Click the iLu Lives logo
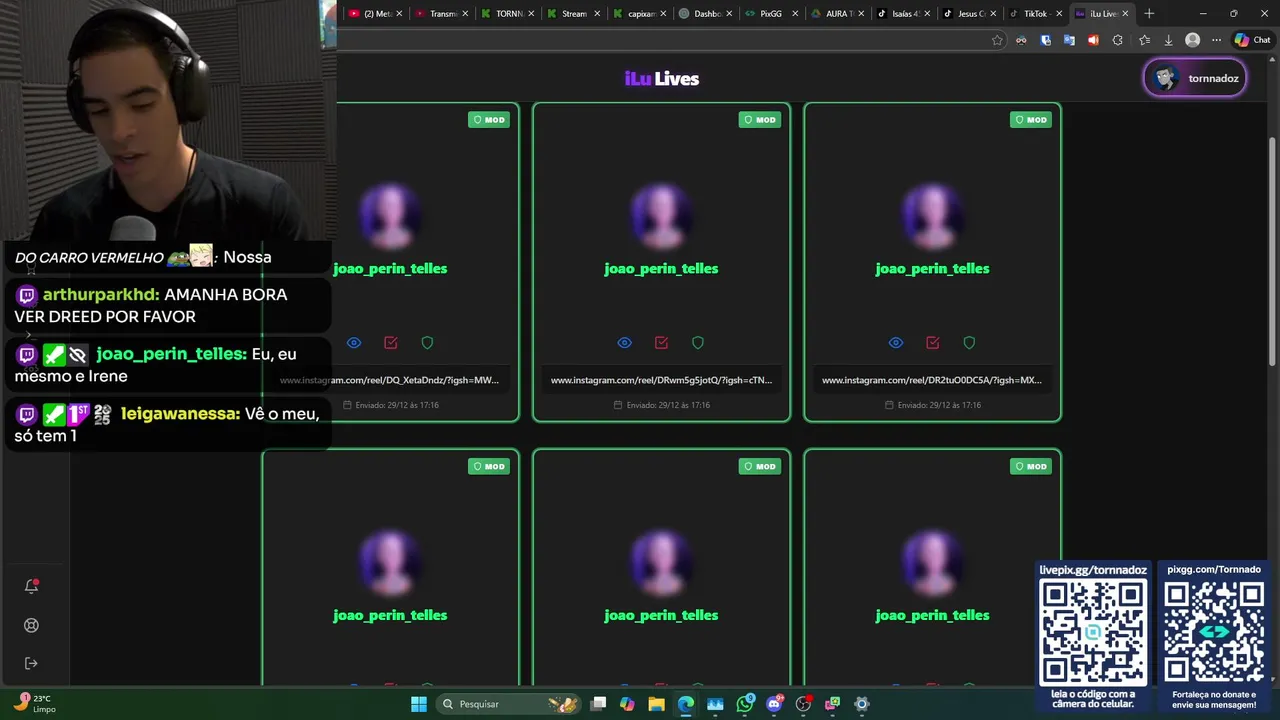Image resolution: width=1280 pixels, height=720 pixels. [x=661, y=79]
